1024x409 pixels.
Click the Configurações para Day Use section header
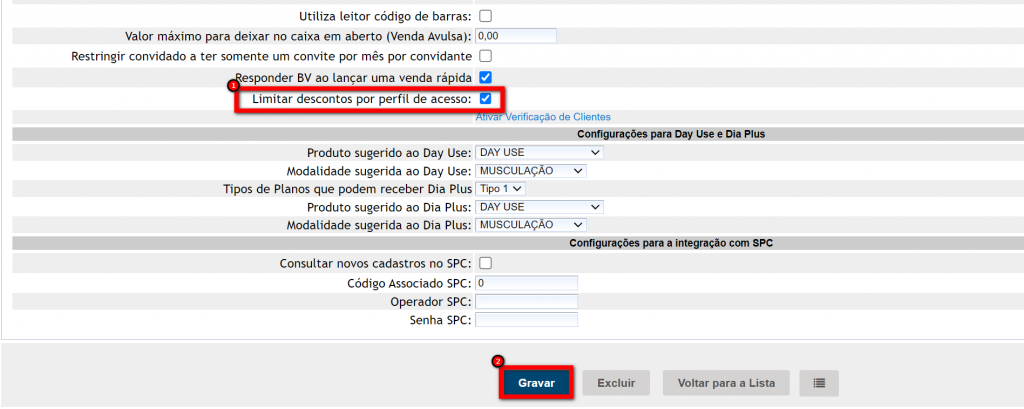pyautogui.click(x=678, y=133)
